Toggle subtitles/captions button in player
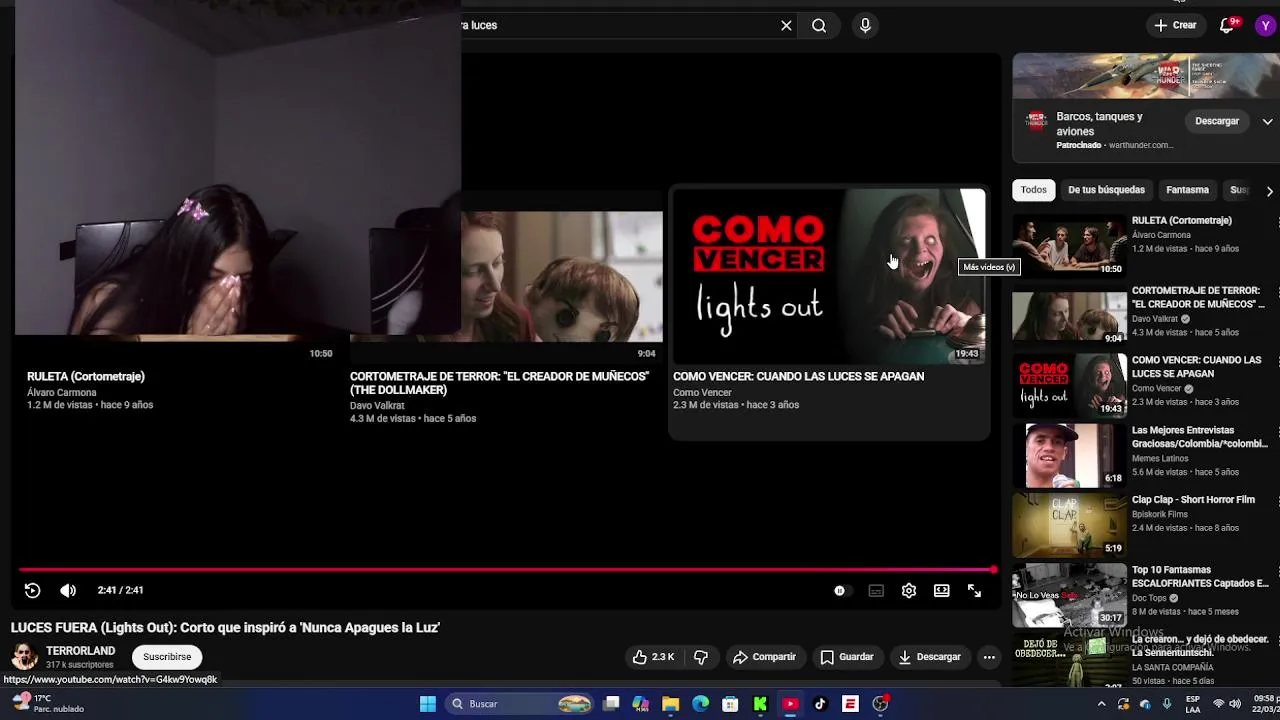This screenshot has width=1280, height=720. tap(876, 591)
